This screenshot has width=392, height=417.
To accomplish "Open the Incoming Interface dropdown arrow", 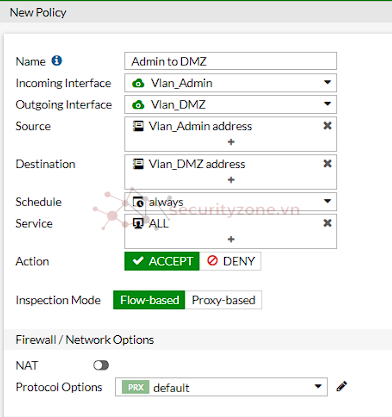I will (327, 82).
